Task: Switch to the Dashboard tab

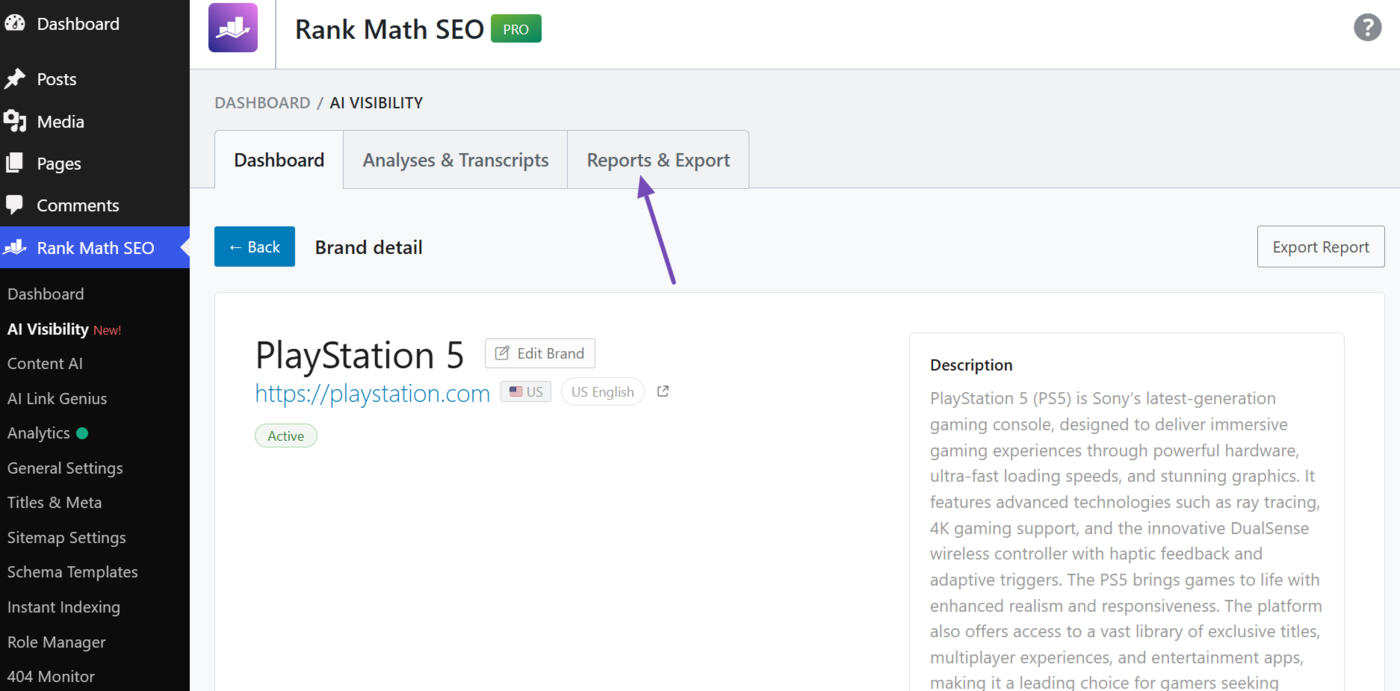Action: pyautogui.click(x=279, y=160)
